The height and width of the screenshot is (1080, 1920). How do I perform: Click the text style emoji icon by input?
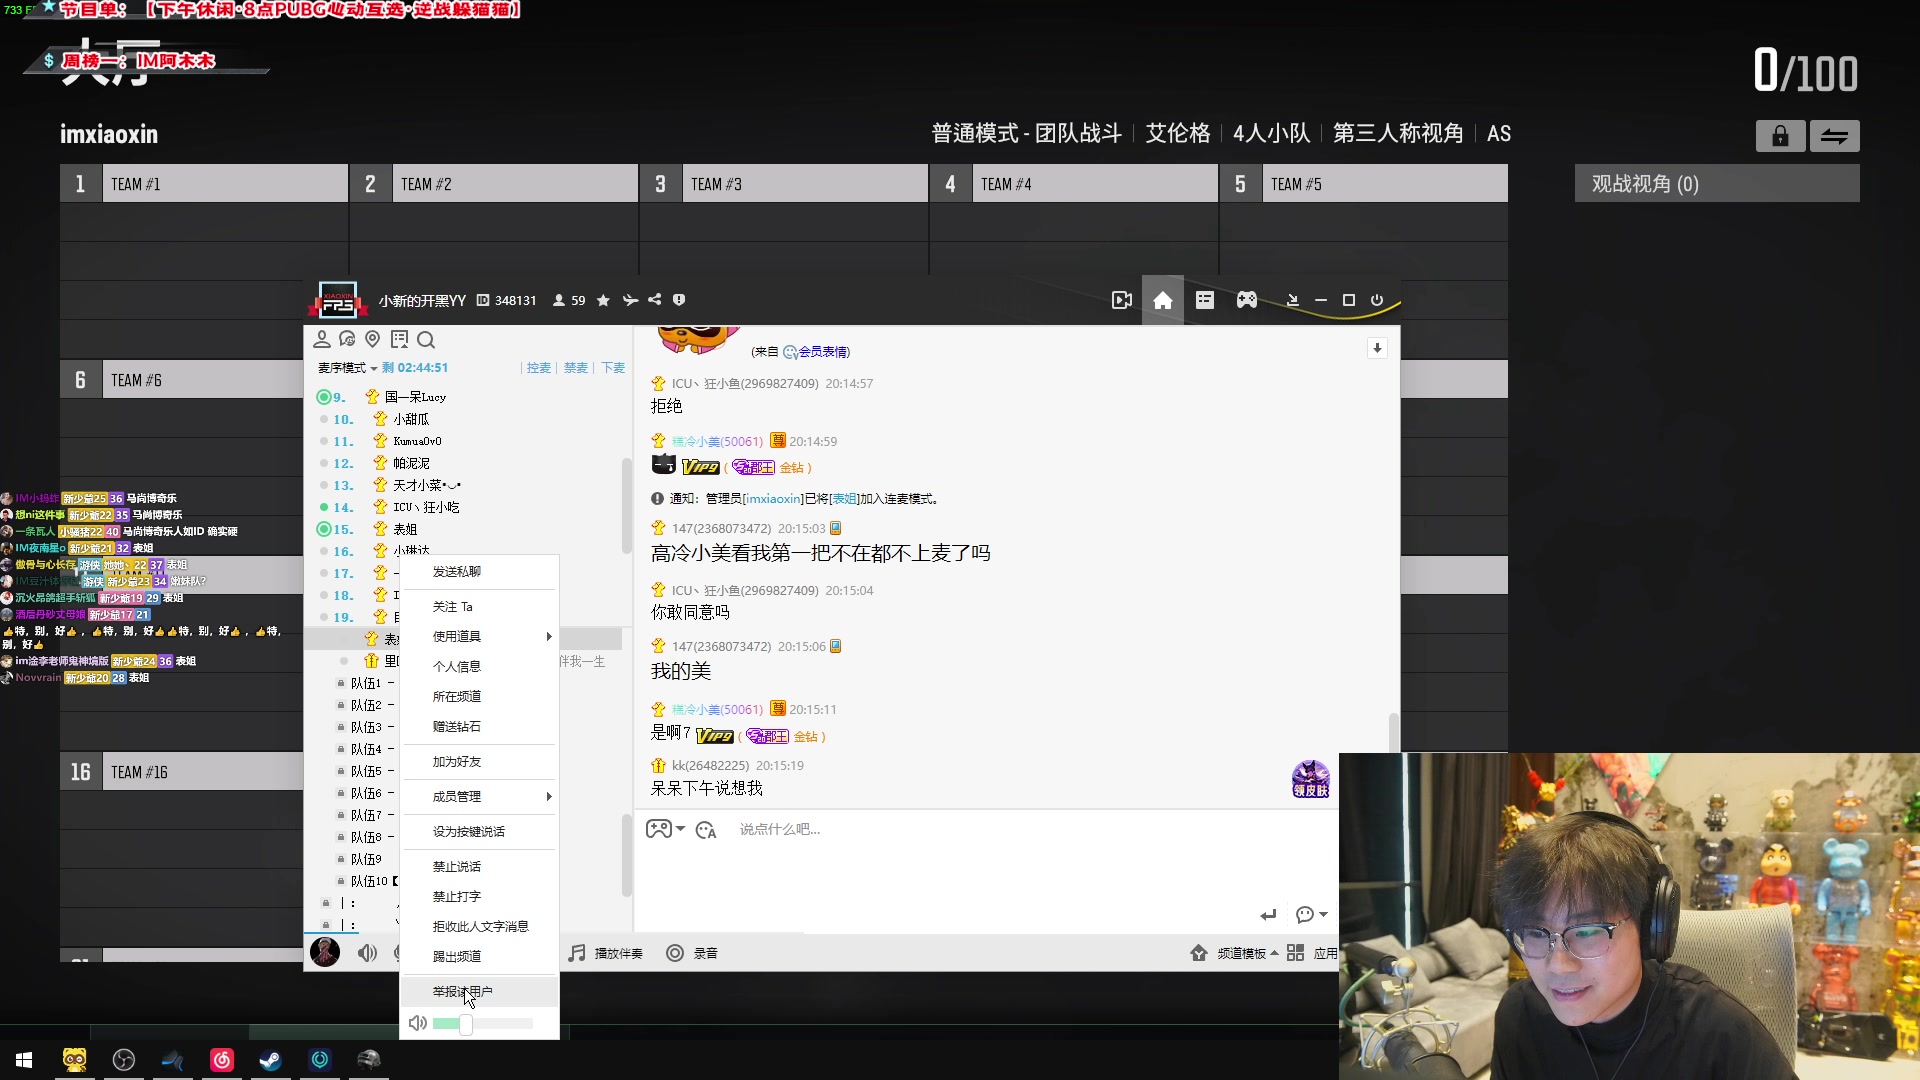pos(706,830)
